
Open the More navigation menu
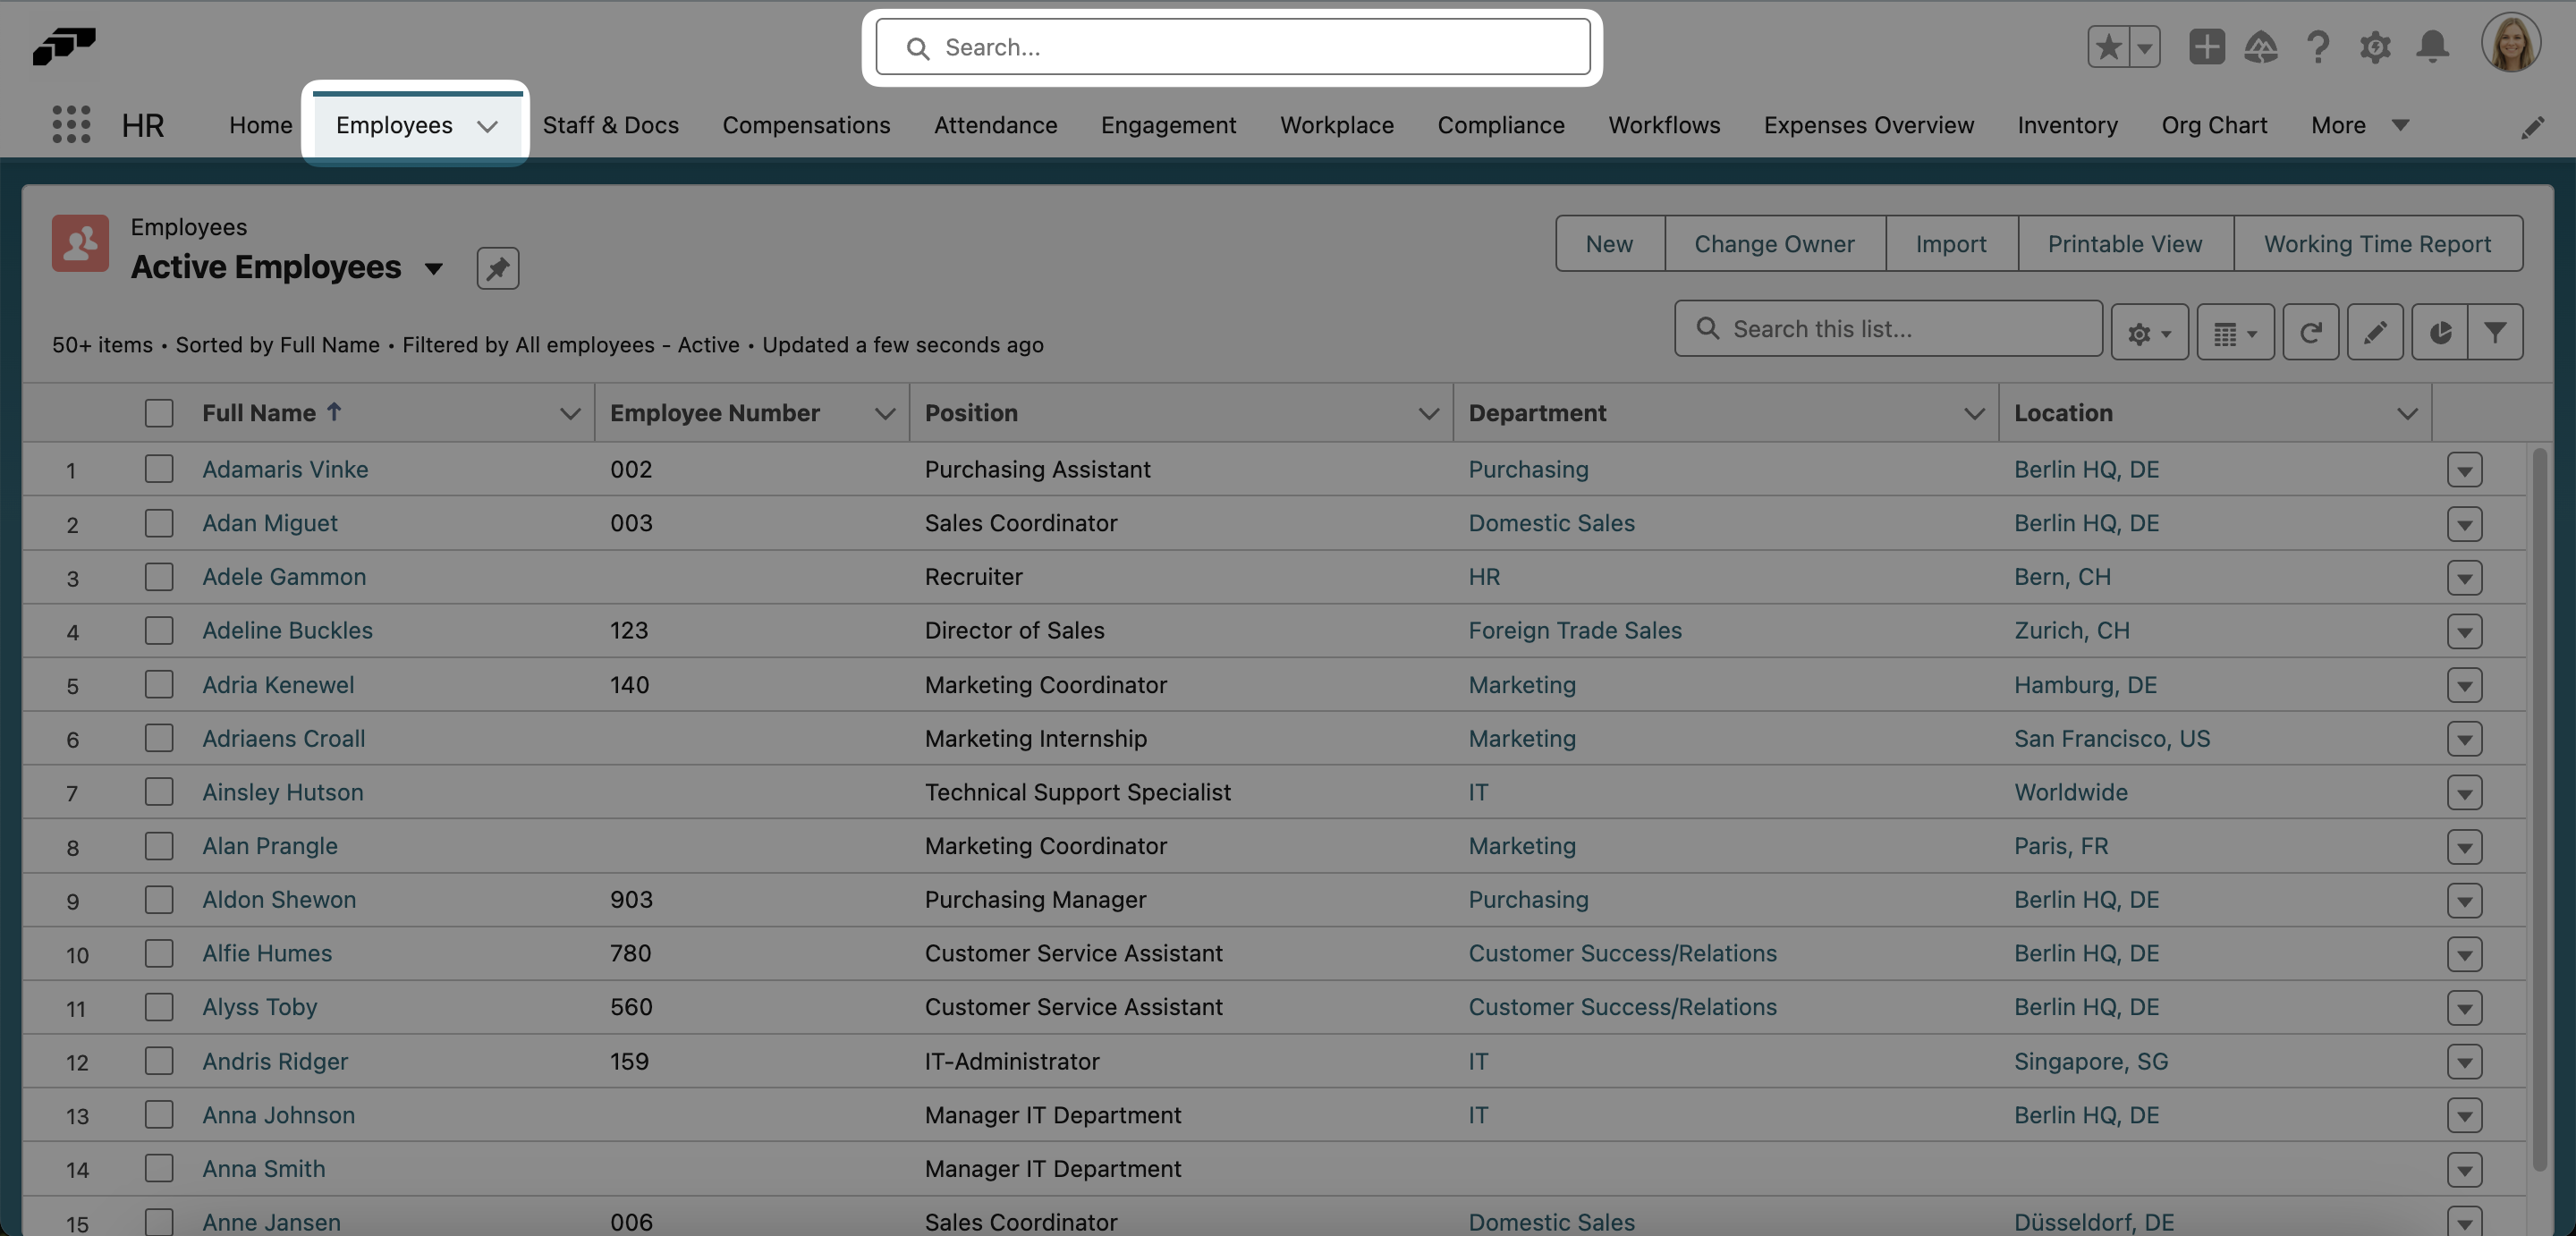[x=2357, y=125]
